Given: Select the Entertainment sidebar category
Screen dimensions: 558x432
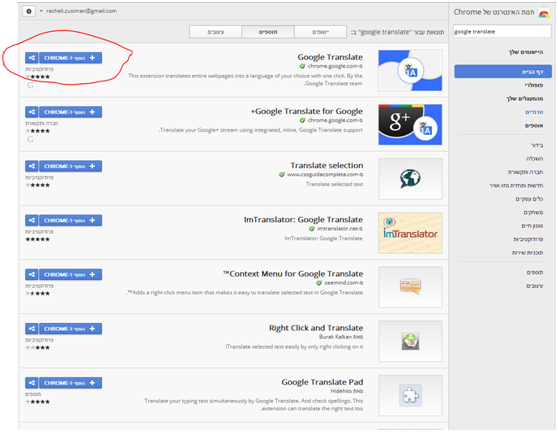Looking at the screenshot, I should coord(537,145).
